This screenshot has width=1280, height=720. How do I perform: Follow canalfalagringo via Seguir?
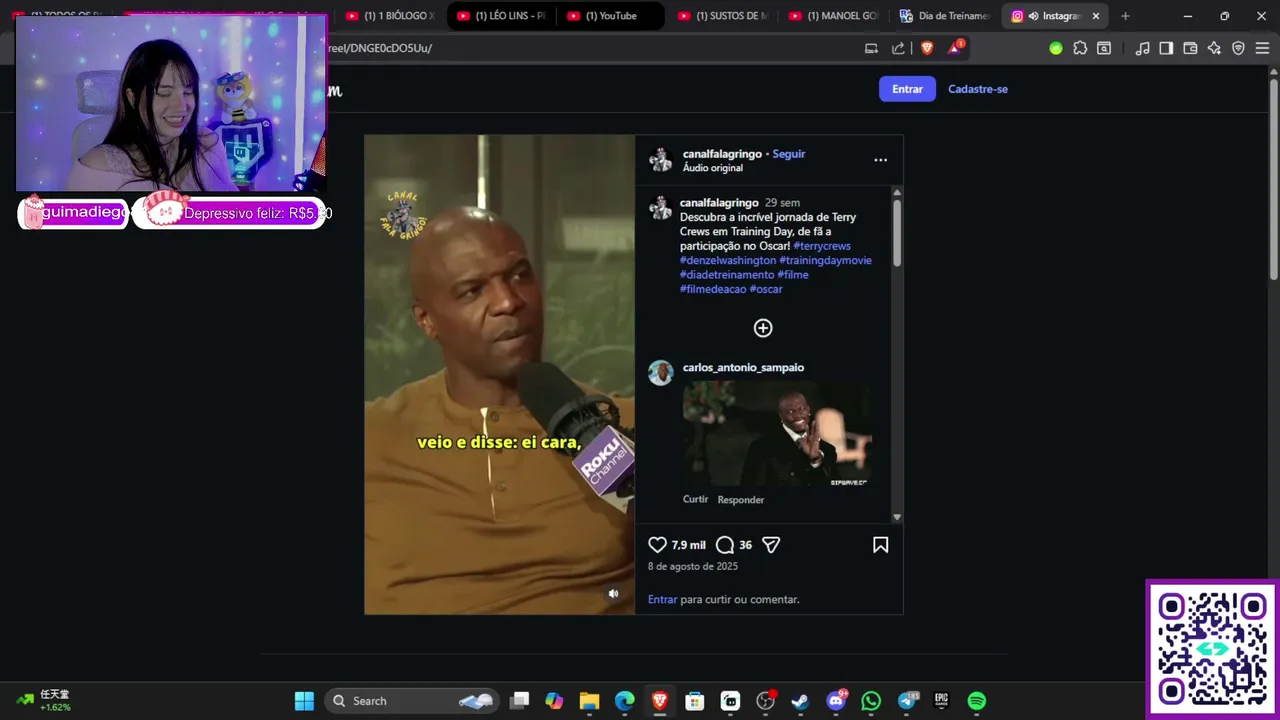(788, 154)
